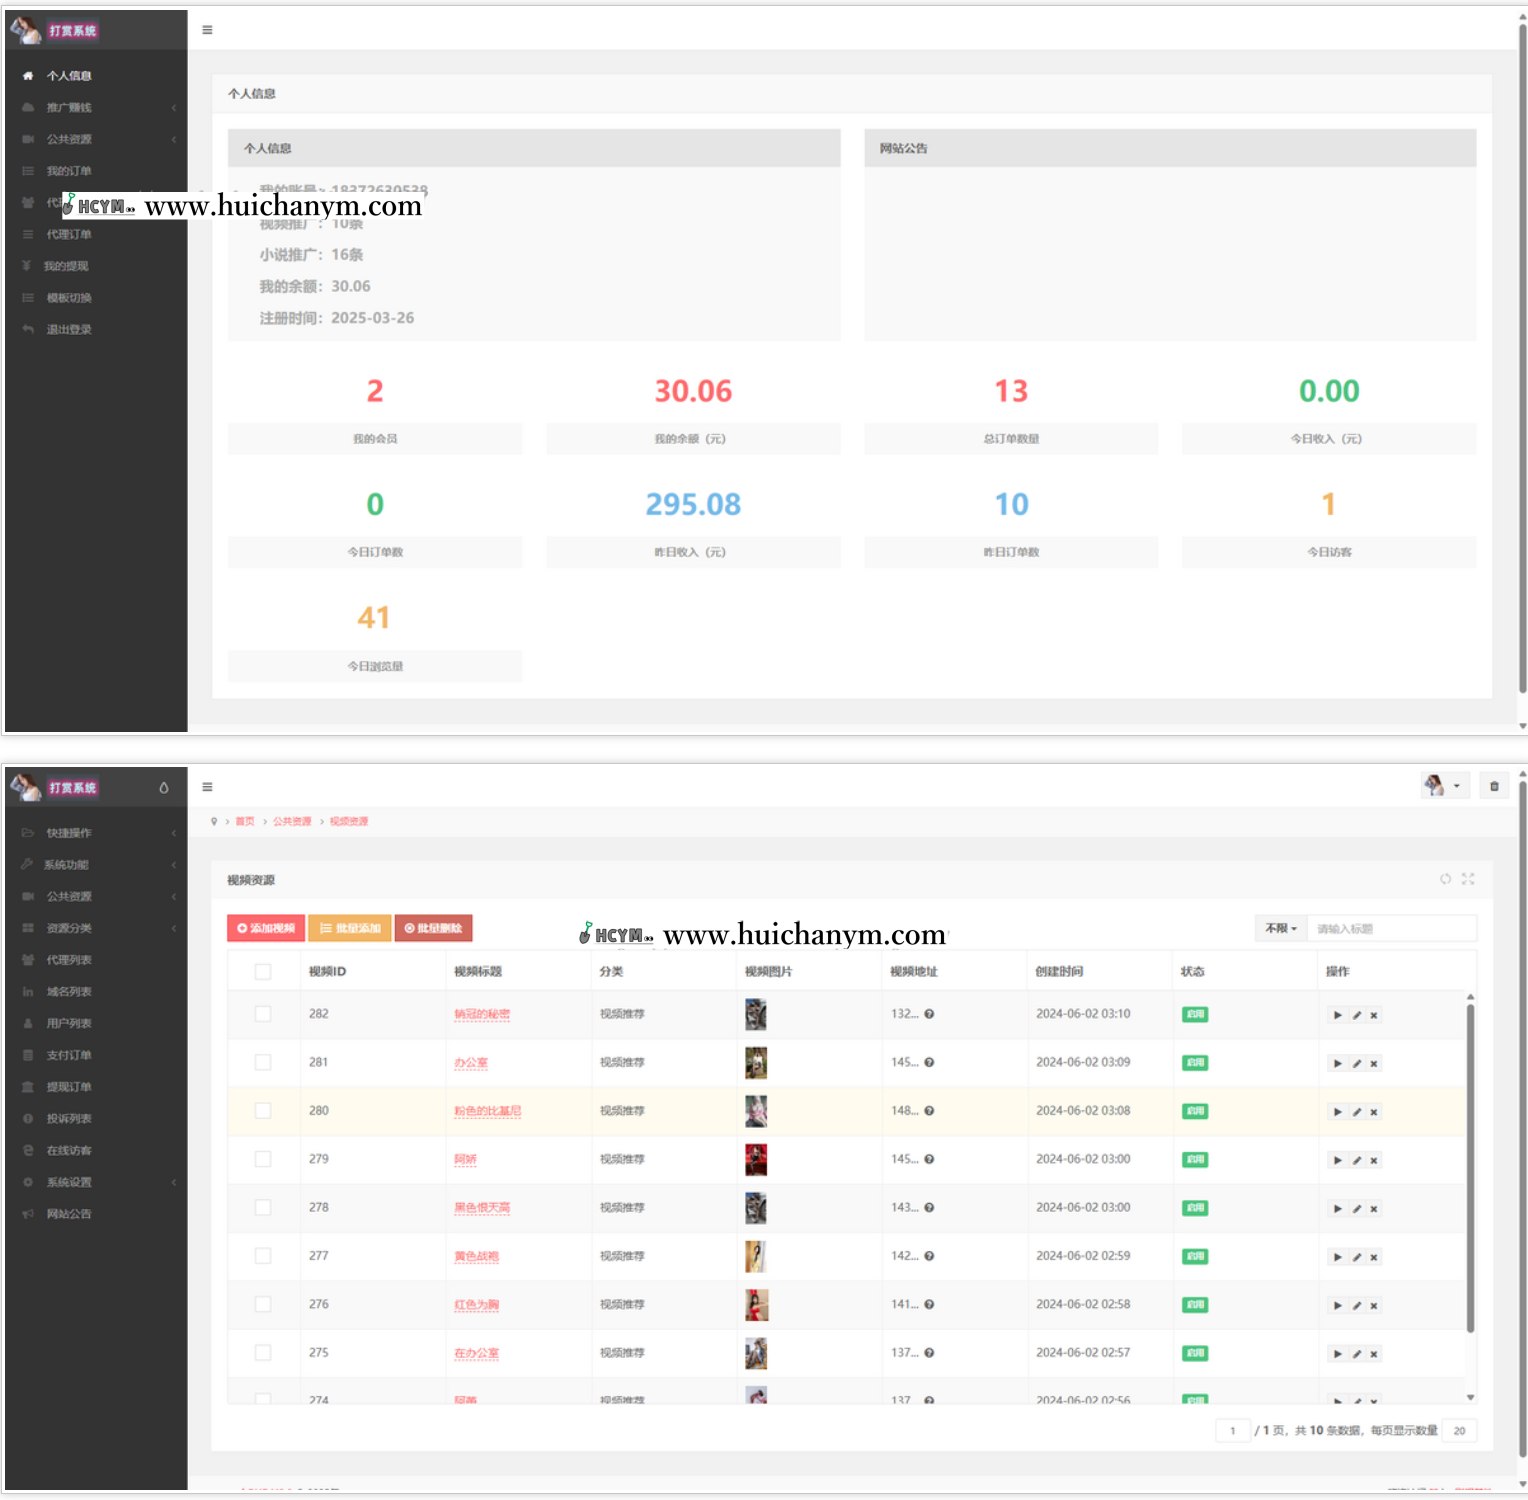
Task: Select the checkbox for video ID 279
Action: [263, 1159]
